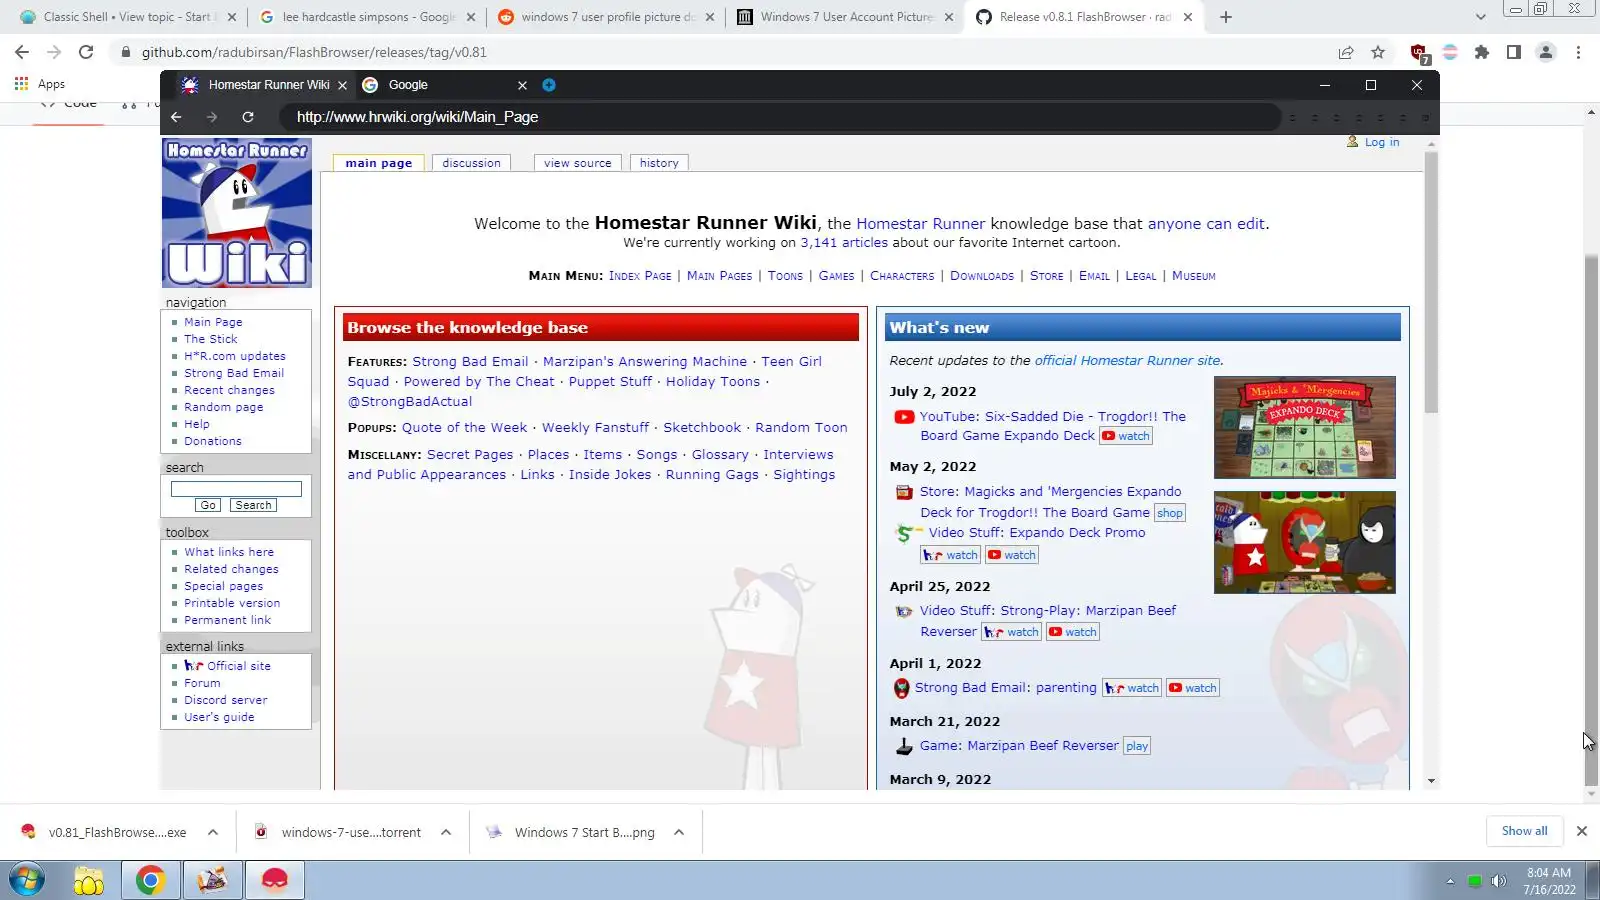
Task: Click the Go search button
Action: tap(208, 505)
